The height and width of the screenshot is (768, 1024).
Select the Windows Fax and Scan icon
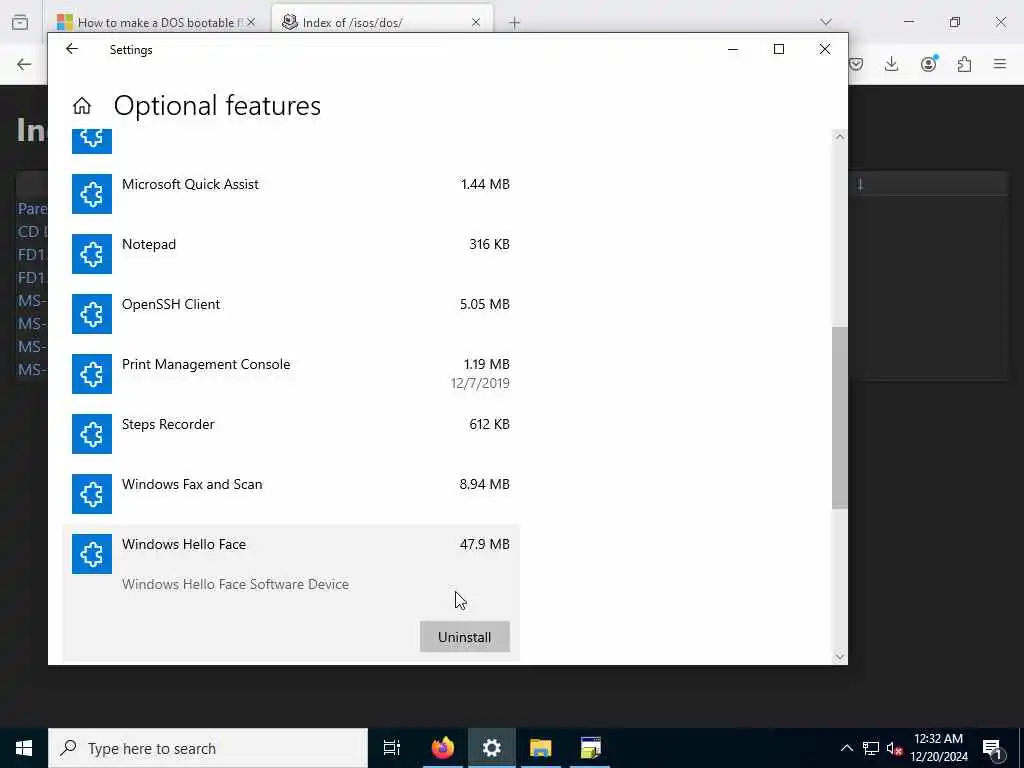coord(91,494)
